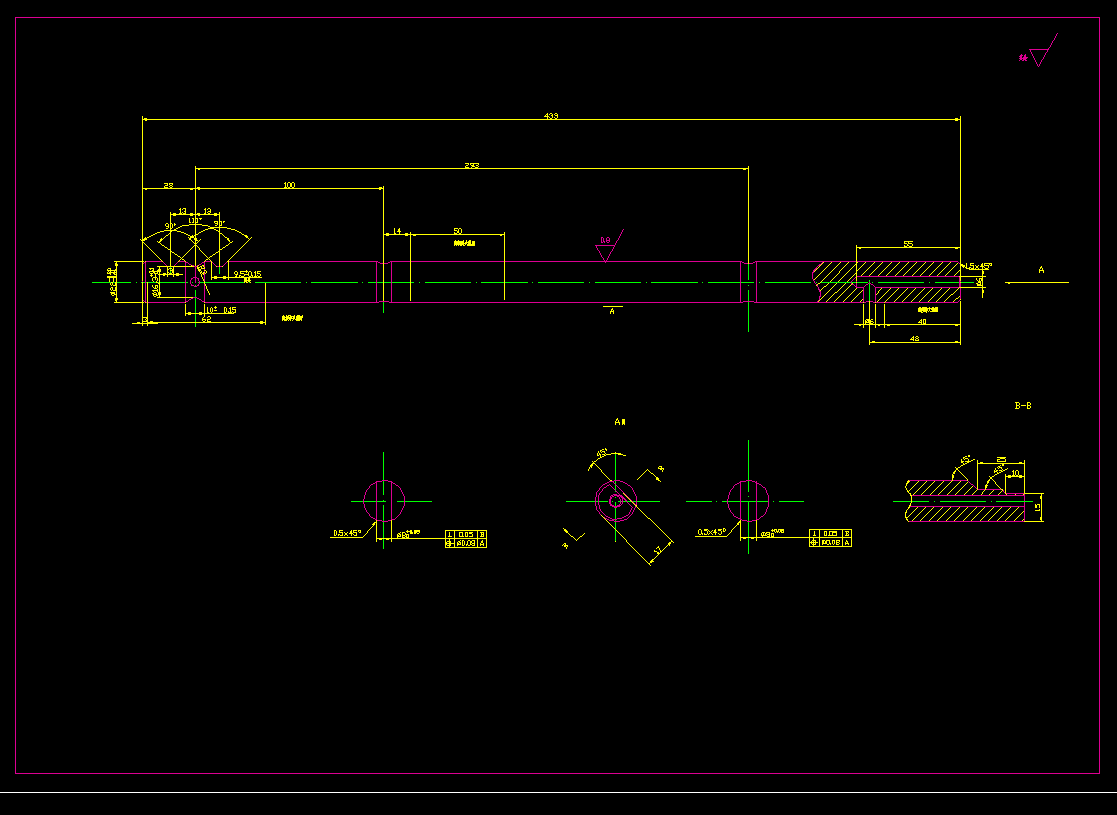Screen dimensions: 1117x815
Task: Select the 15 dimension in section B-B
Action: (1037, 507)
